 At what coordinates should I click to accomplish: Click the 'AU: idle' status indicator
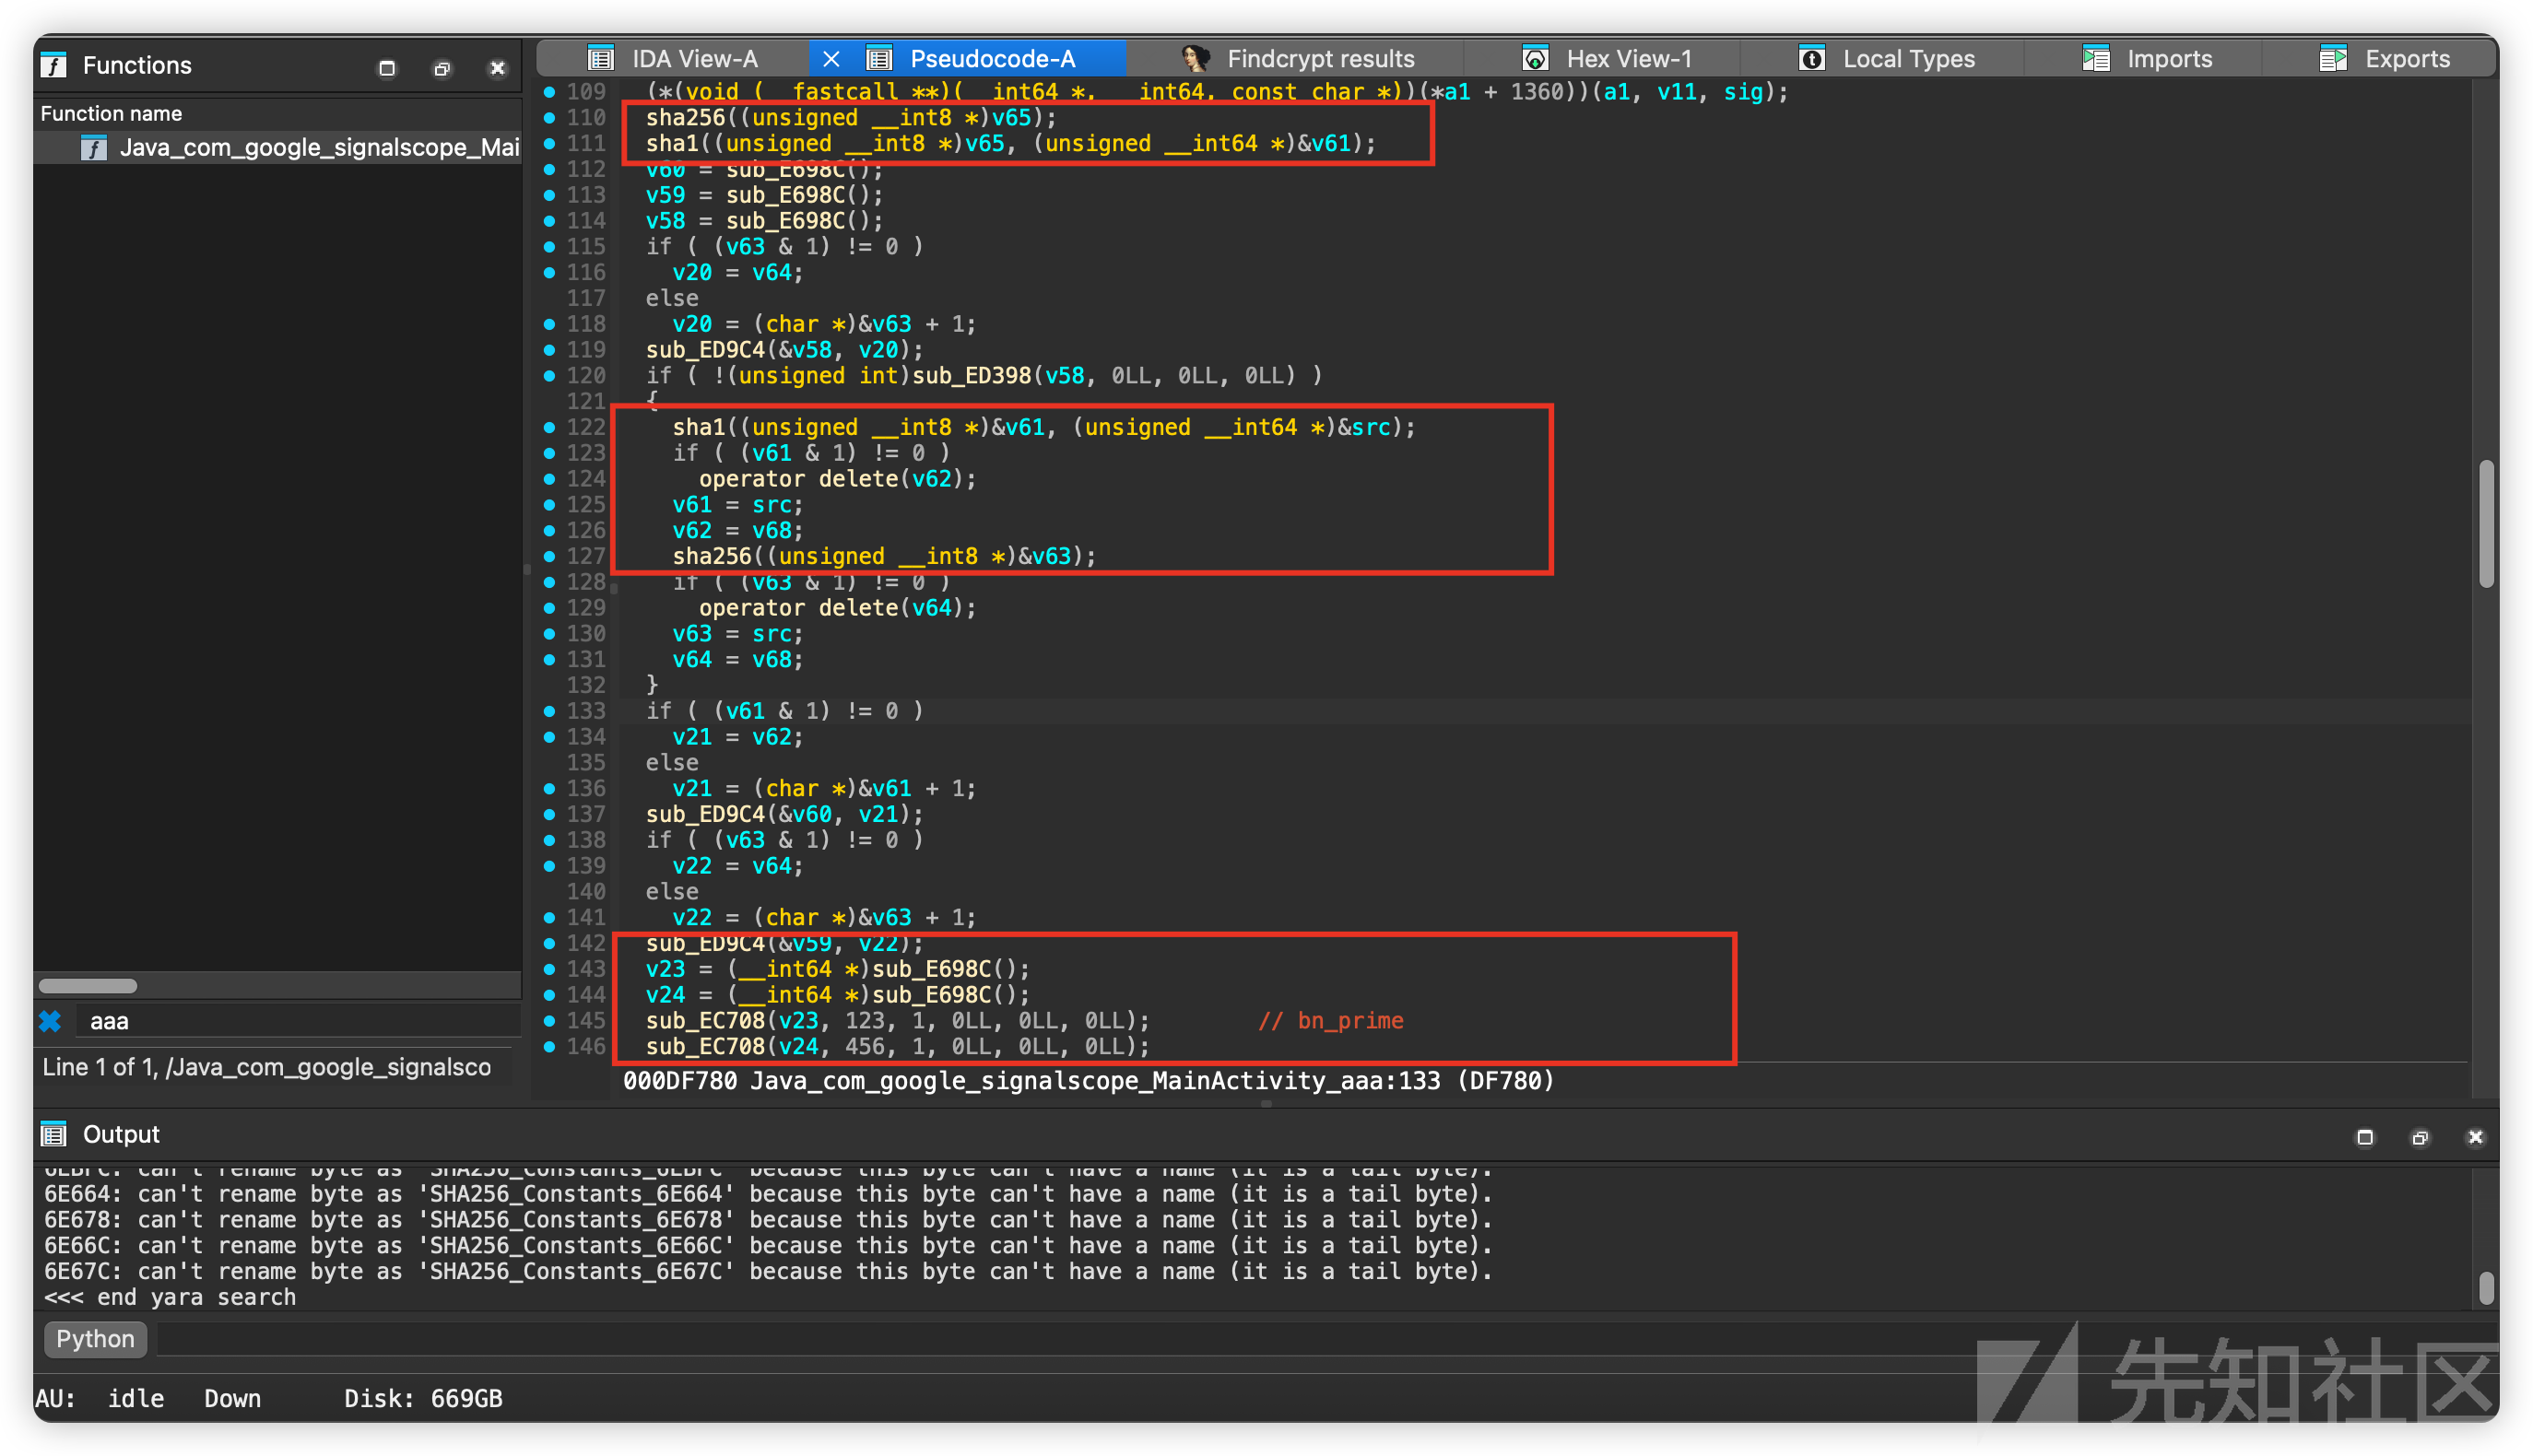click(x=100, y=1398)
